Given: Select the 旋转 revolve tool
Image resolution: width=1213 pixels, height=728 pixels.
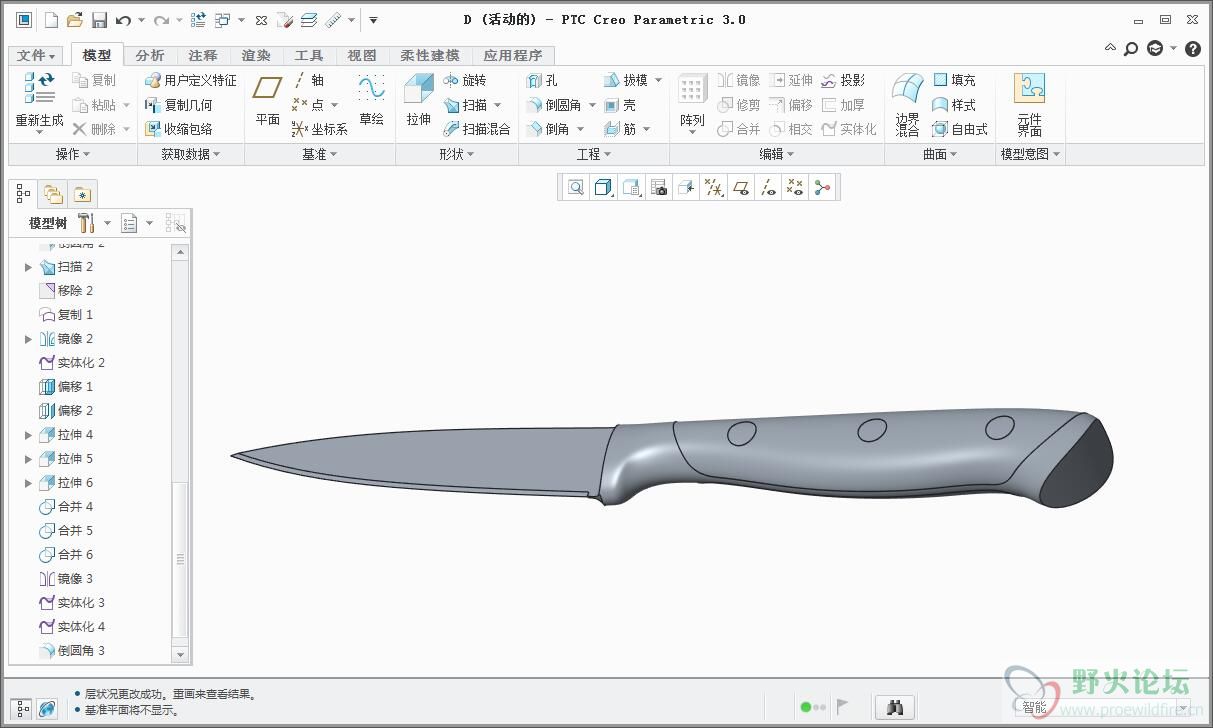Looking at the screenshot, I should pyautogui.click(x=465, y=80).
